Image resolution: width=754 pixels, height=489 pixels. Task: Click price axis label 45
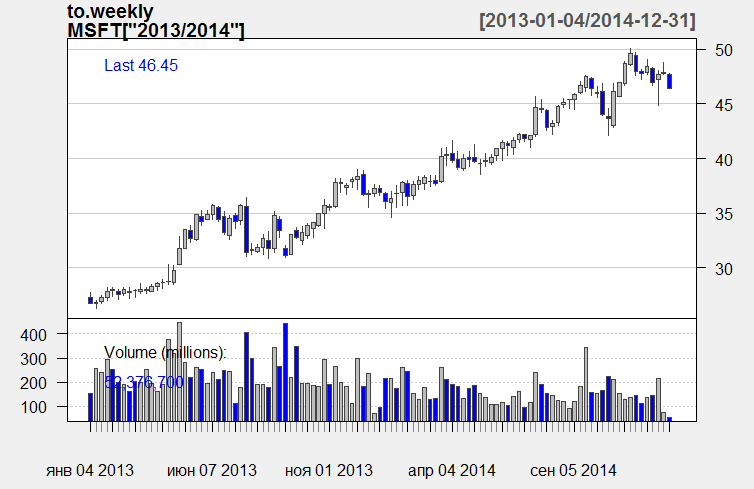coord(724,104)
